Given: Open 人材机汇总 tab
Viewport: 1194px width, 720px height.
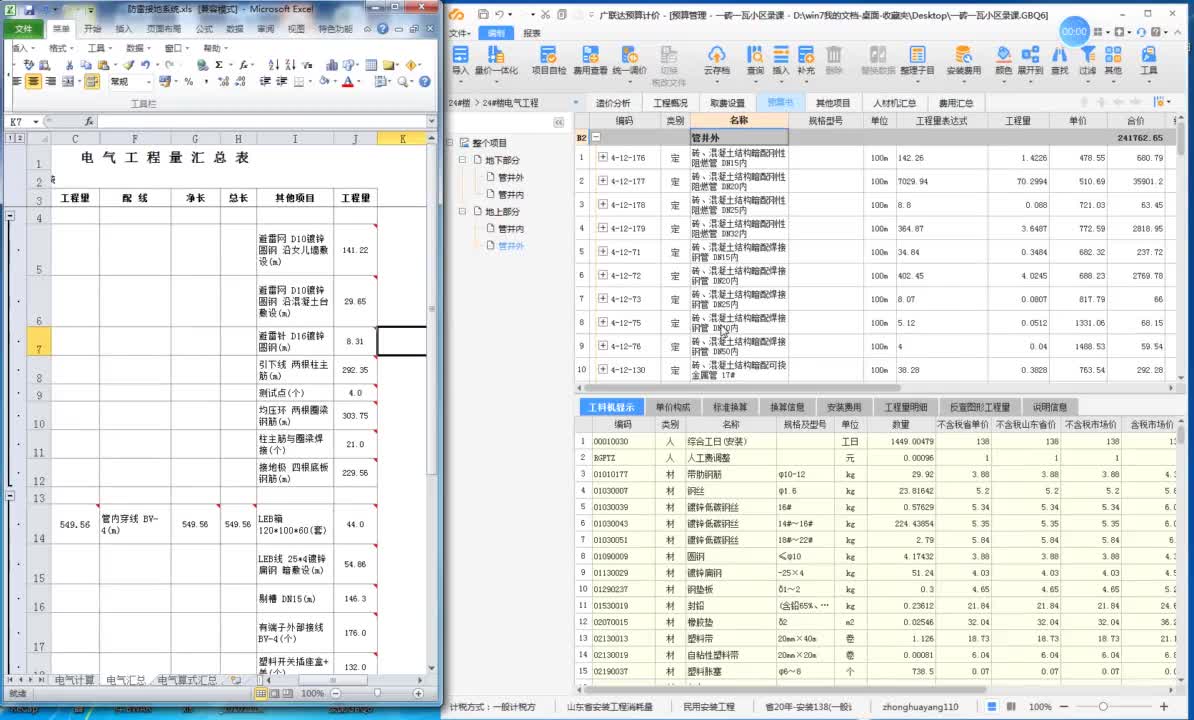Looking at the screenshot, I should (x=895, y=103).
